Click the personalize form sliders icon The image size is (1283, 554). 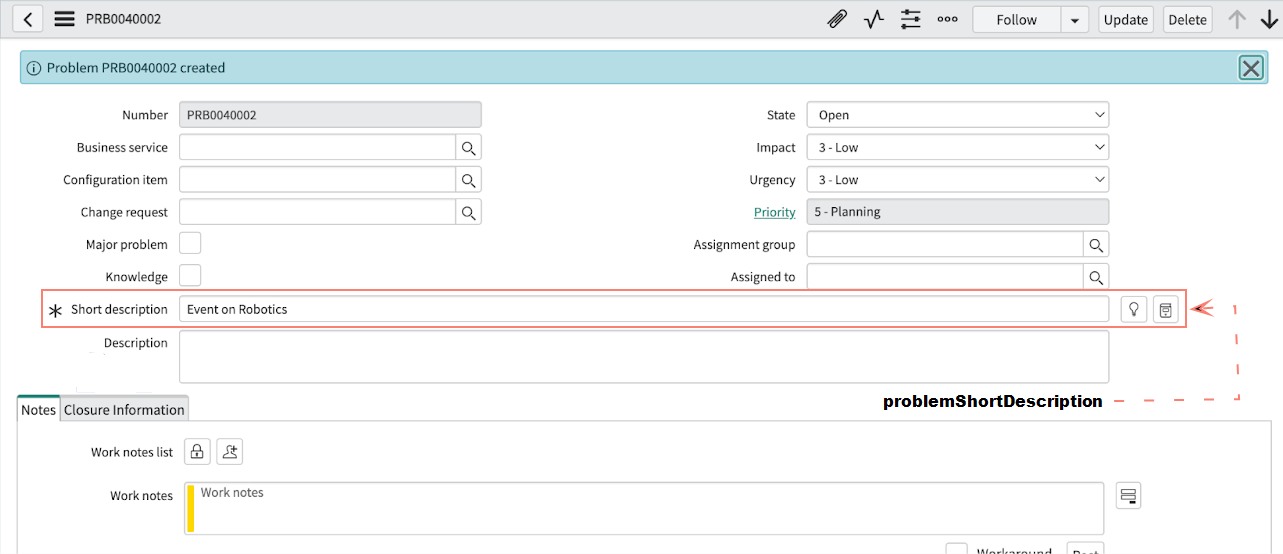pos(911,19)
